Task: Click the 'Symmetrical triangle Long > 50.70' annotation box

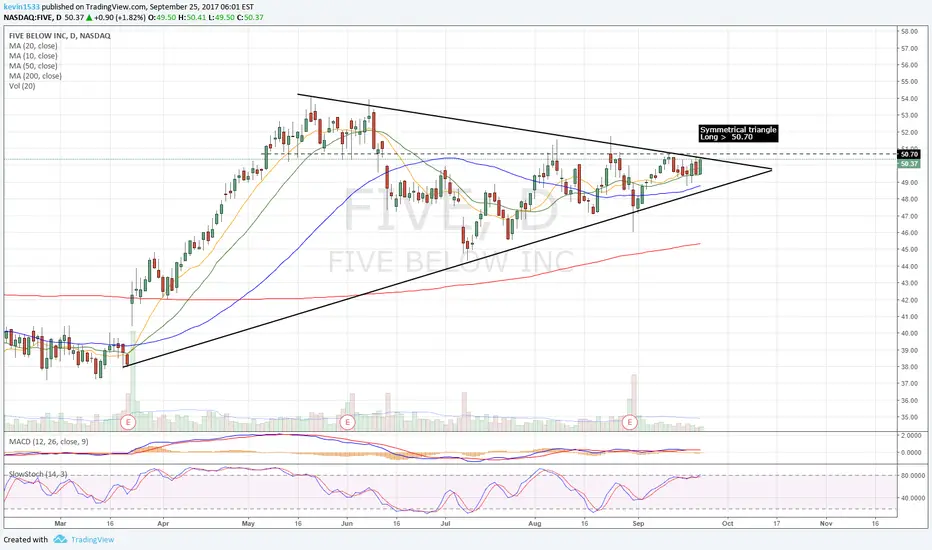Action: 738,133
